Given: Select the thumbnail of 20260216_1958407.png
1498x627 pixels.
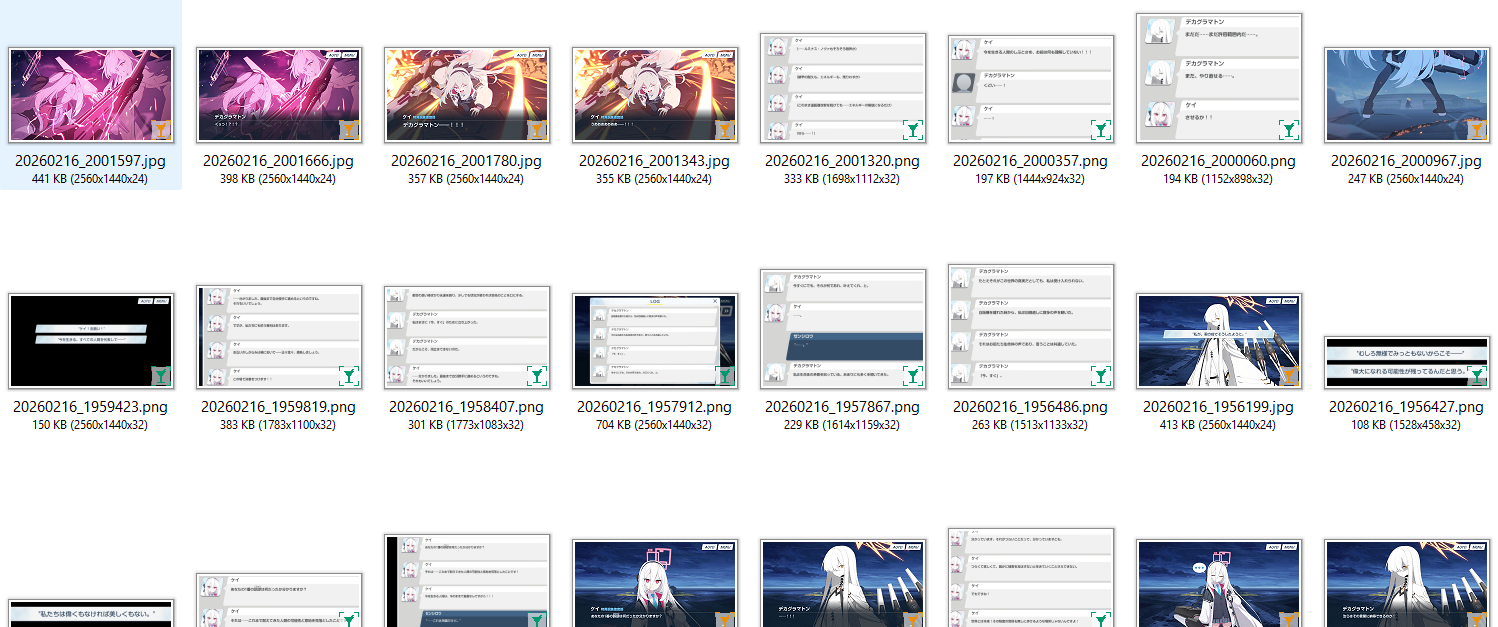Looking at the screenshot, I should click(x=467, y=338).
